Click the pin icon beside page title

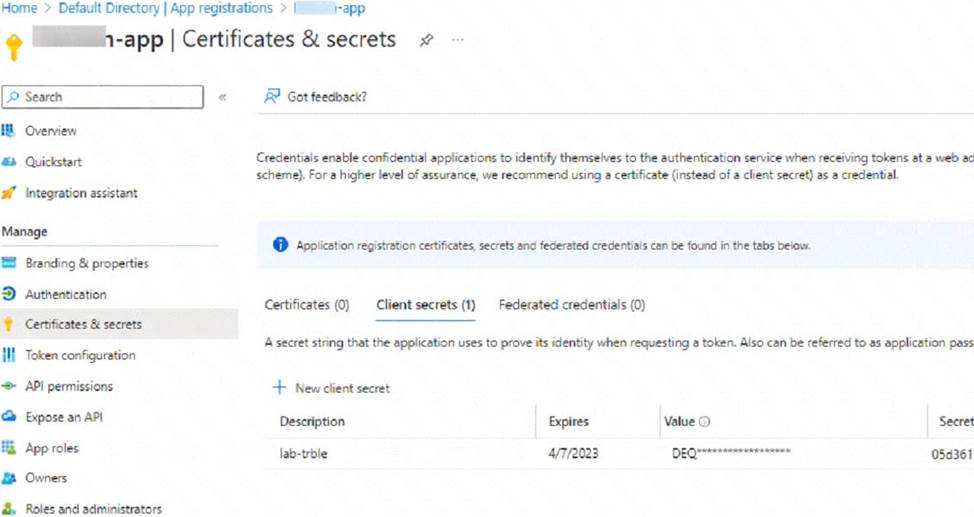coord(426,40)
